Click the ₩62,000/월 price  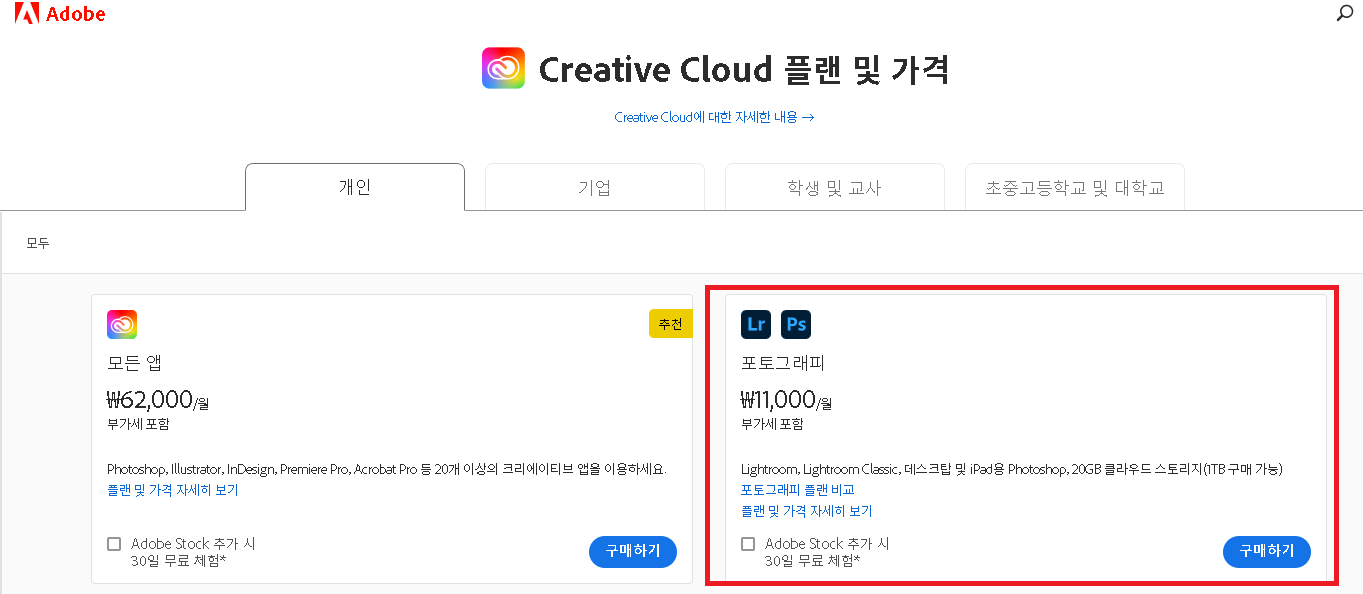158,400
